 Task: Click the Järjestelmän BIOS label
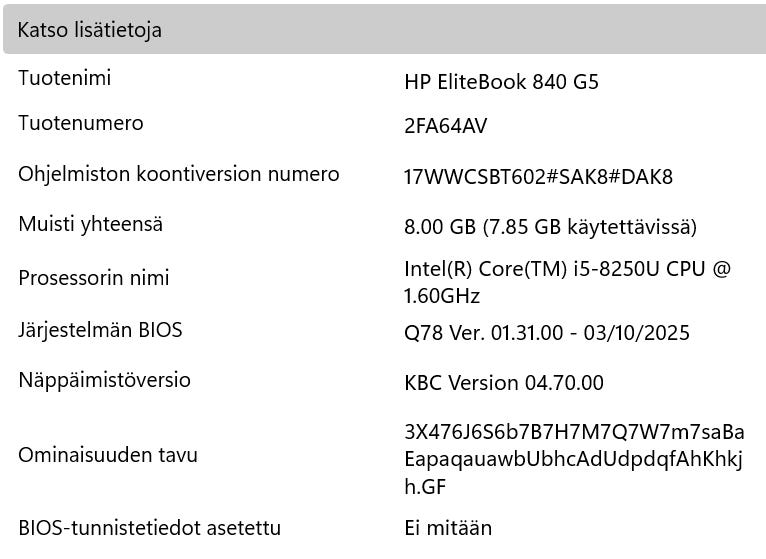point(100,329)
